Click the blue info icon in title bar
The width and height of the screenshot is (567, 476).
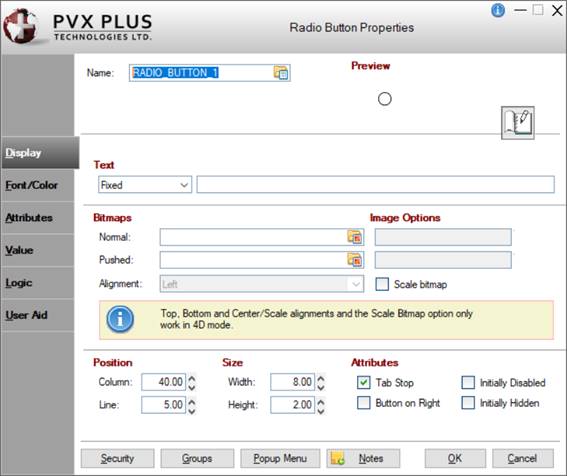pyautogui.click(x=498, y=10)
